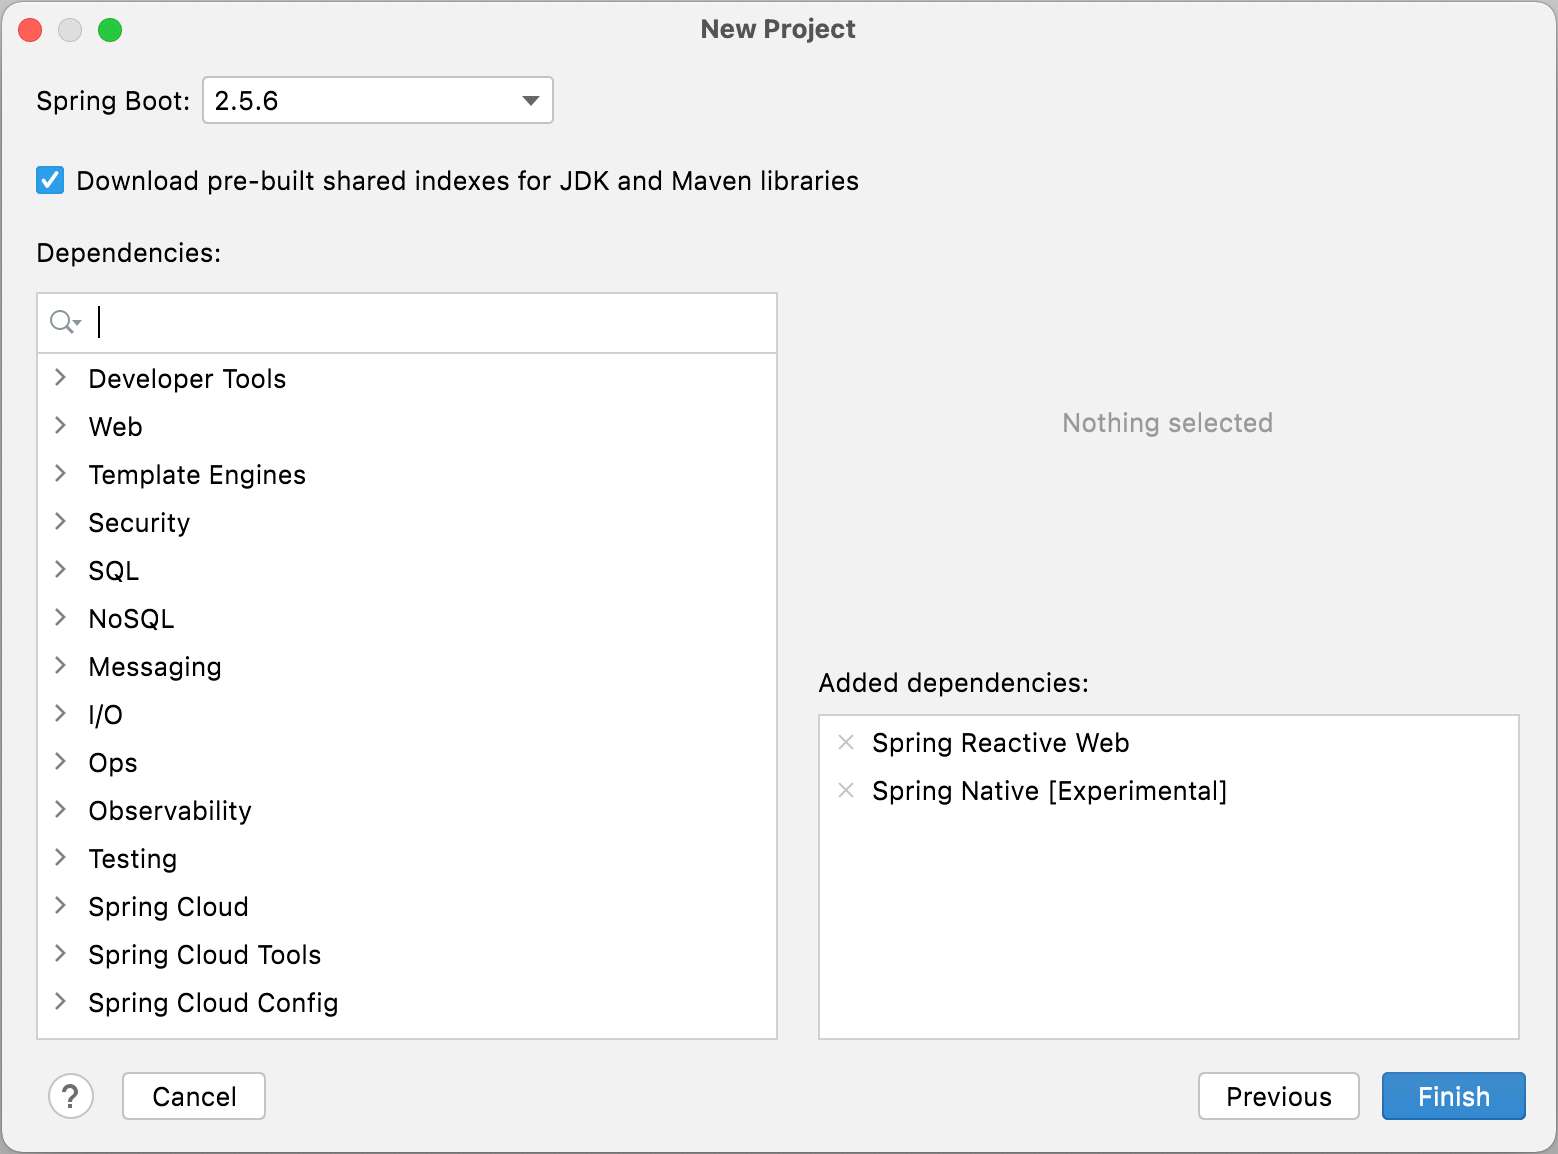
Task: Click the search magnifier icon in Dependencies
Action: (64, 322)
